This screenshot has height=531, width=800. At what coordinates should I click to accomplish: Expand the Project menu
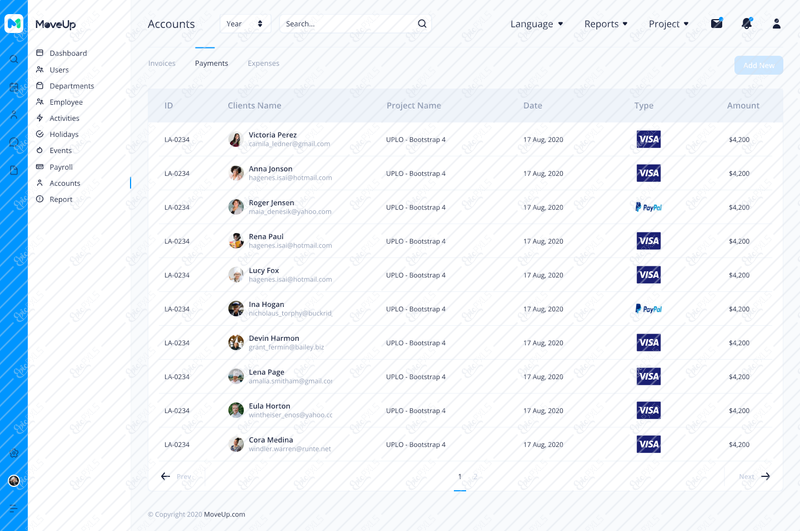click(x=668, y=24)
